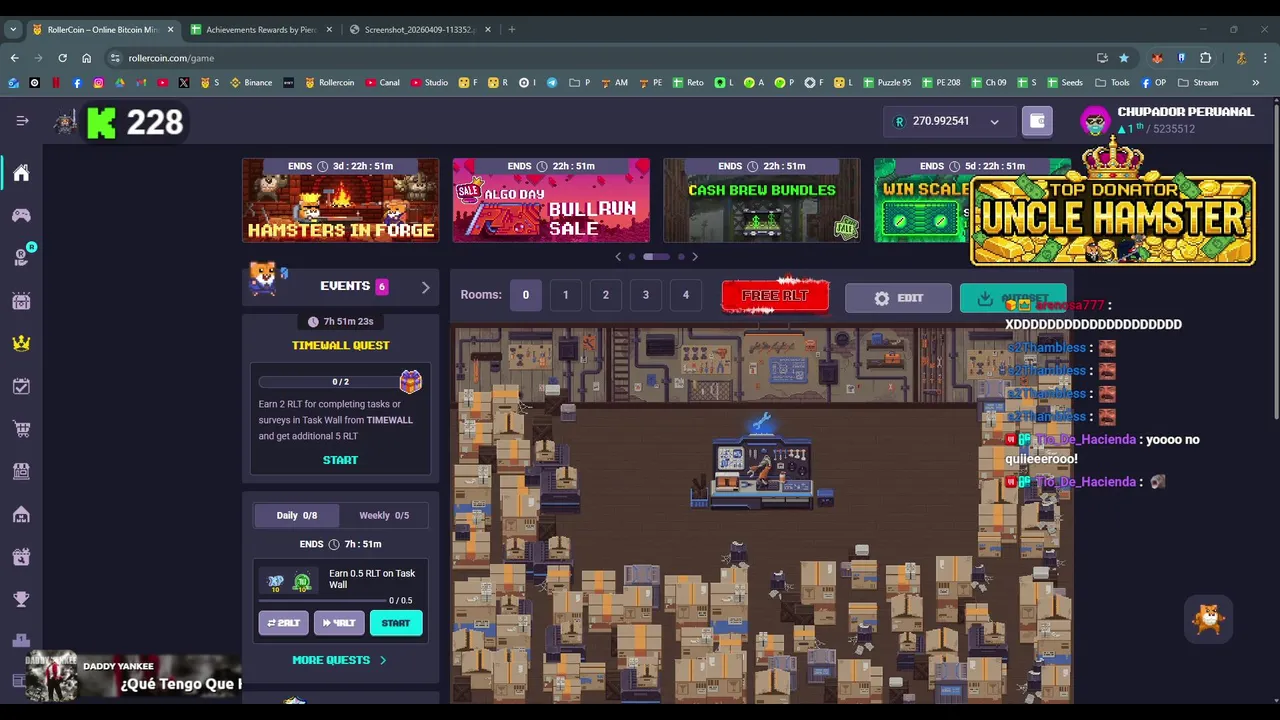
Task: Click the swap 2RLT quest button
Action: click(x=283, y=623)
